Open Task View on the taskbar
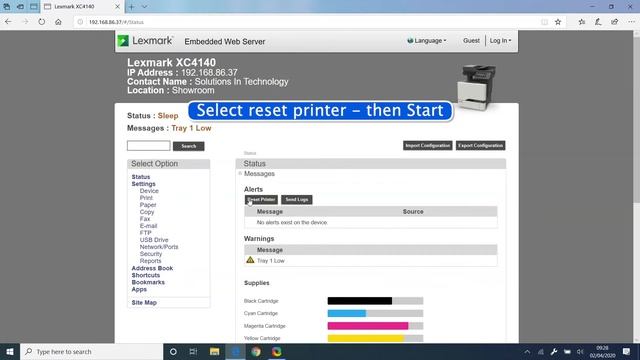 (193, 351)
